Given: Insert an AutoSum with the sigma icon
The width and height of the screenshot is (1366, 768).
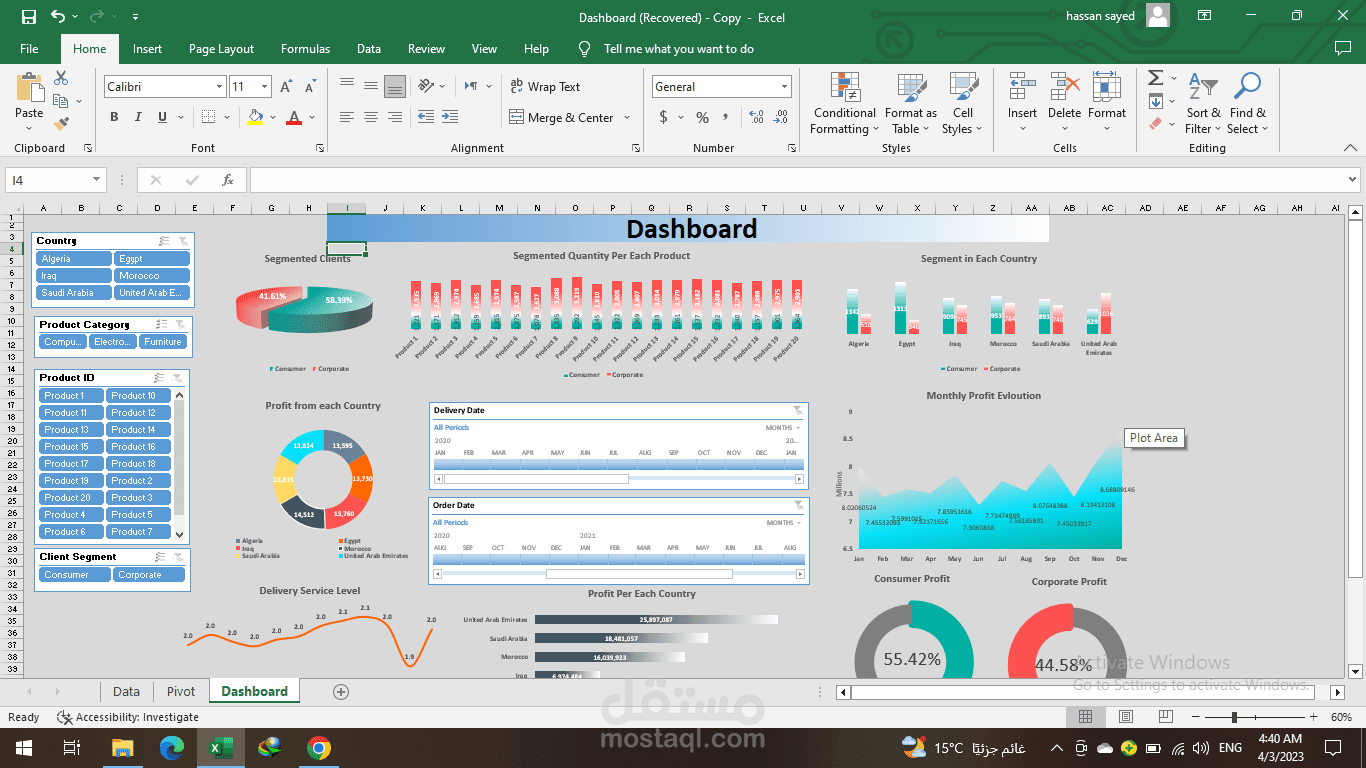Looking at the screenshot, I should [x=1155, y=78].
